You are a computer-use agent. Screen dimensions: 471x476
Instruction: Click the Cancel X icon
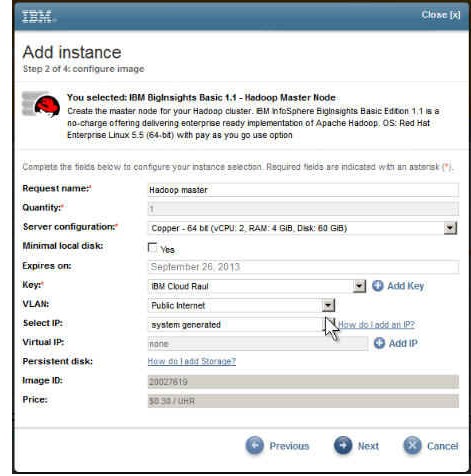point(412,445)
